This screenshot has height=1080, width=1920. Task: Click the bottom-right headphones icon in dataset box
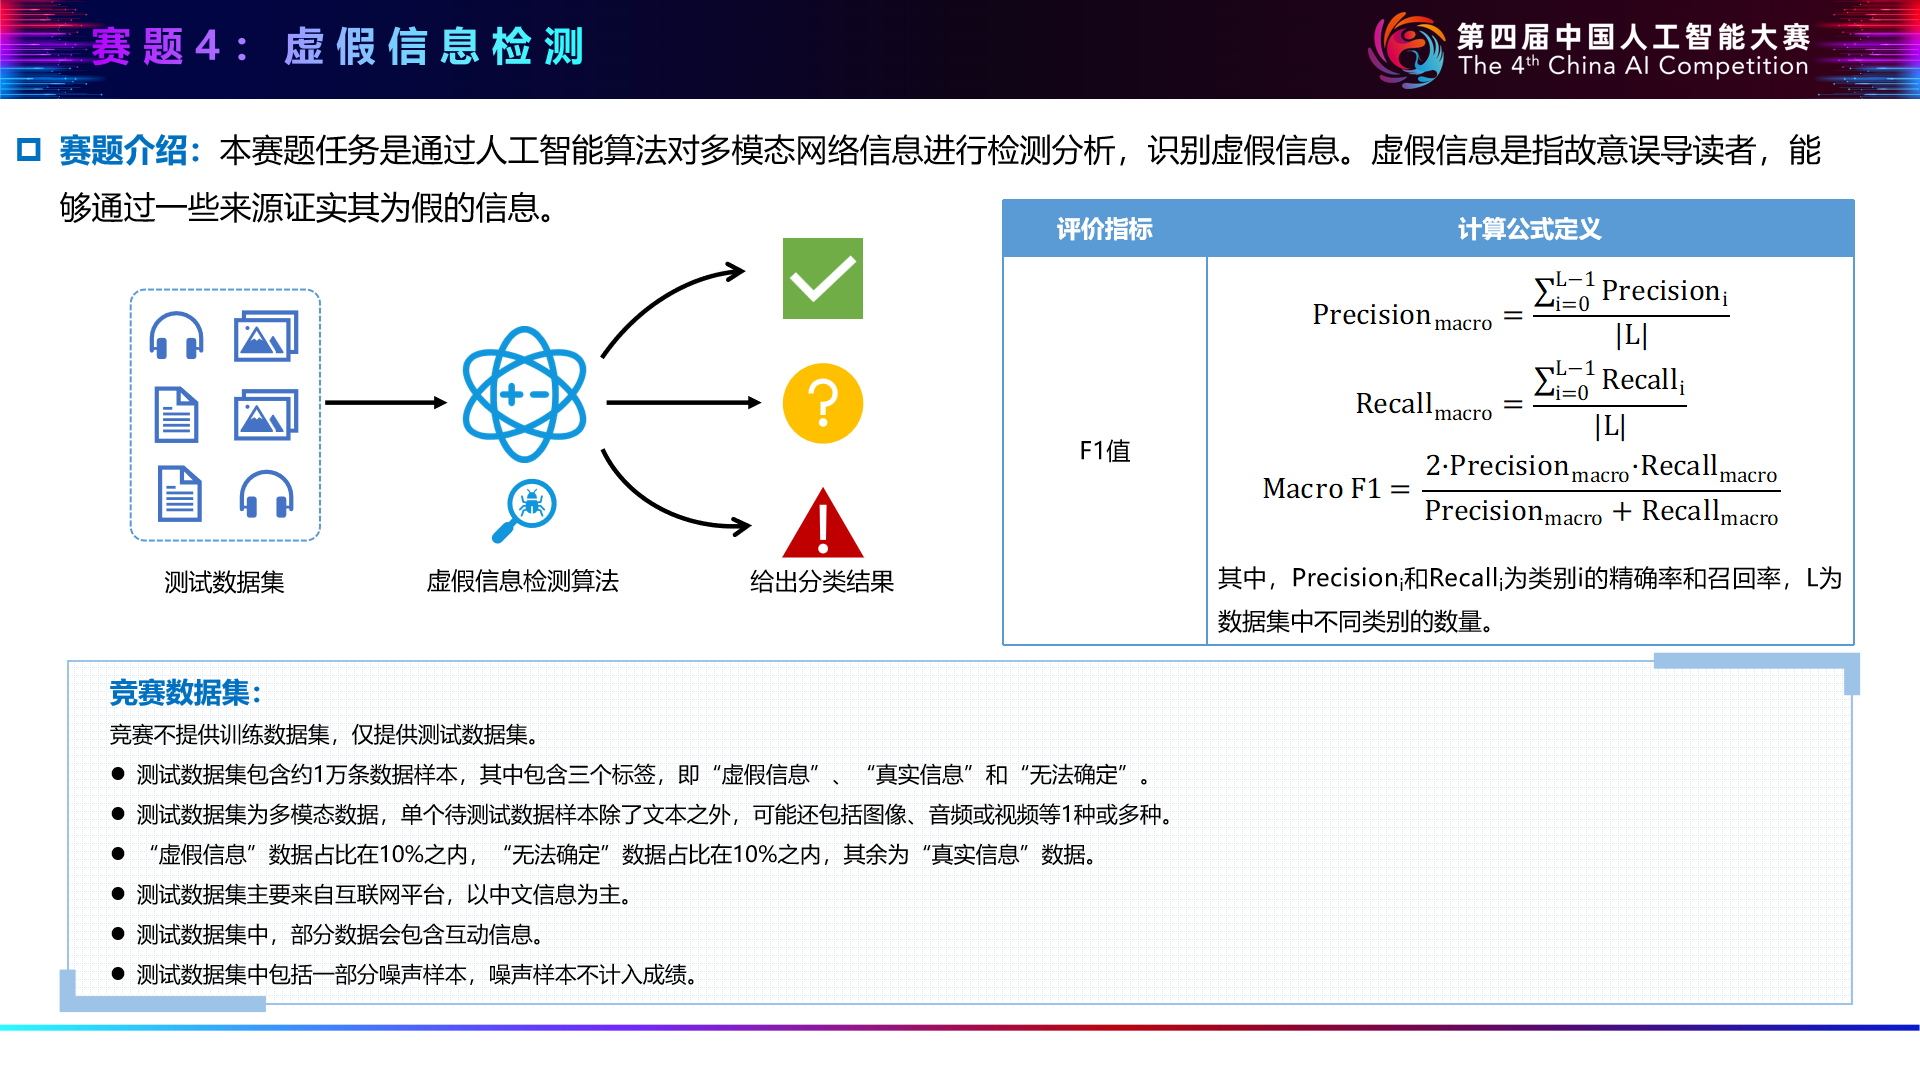click(267, 493)
